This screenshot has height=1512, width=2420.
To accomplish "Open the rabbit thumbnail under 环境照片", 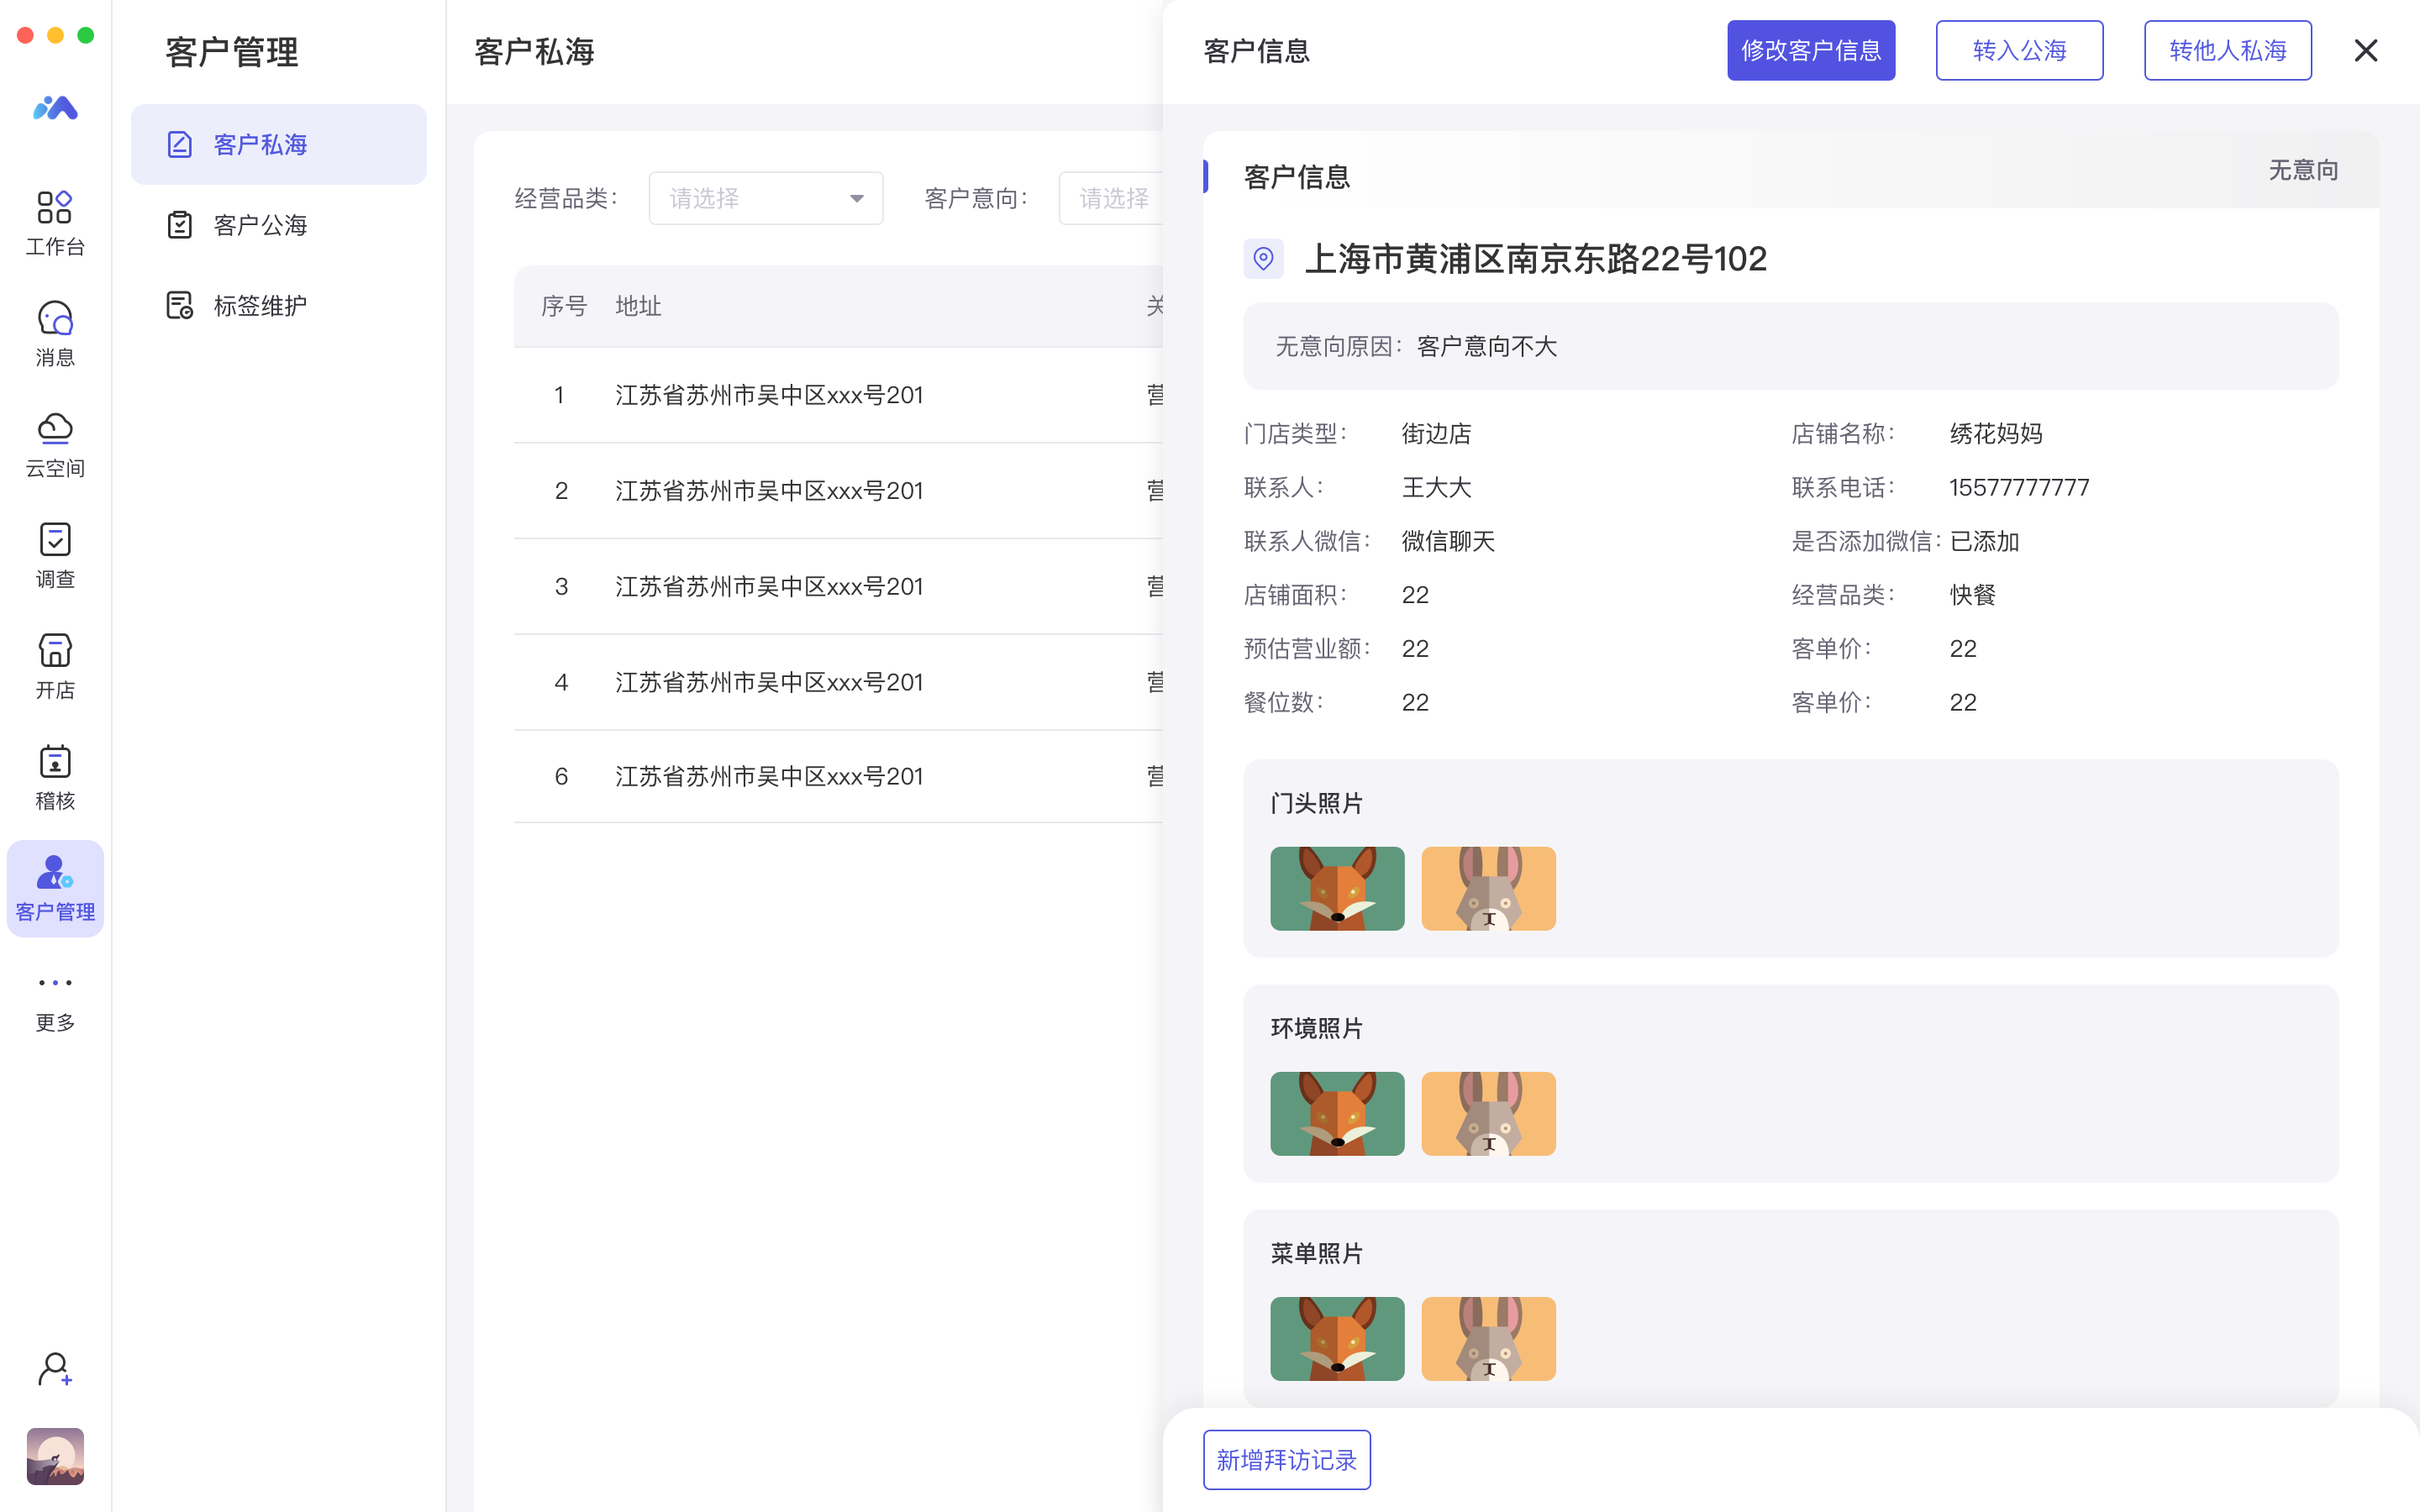I will point(1488,1113).
